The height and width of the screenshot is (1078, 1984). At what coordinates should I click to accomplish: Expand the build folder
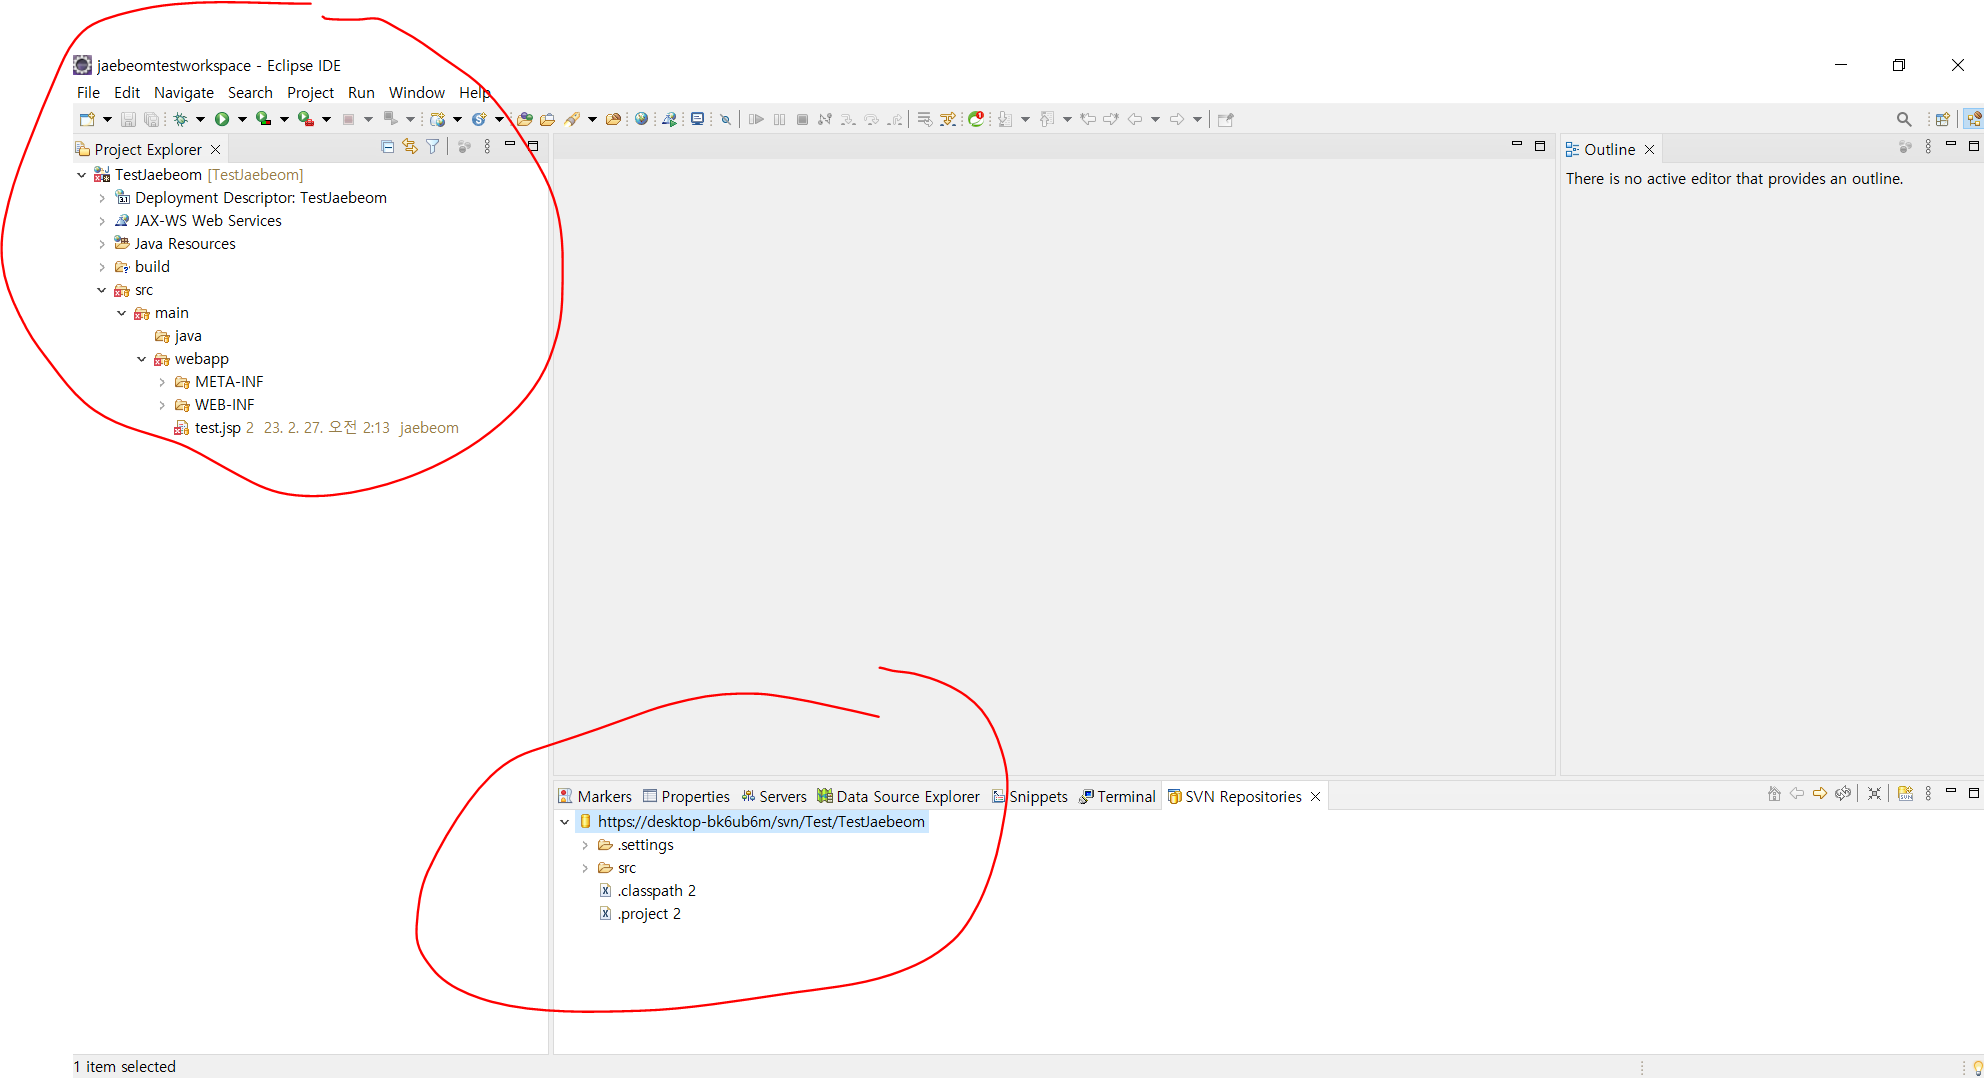click(102, 267)
